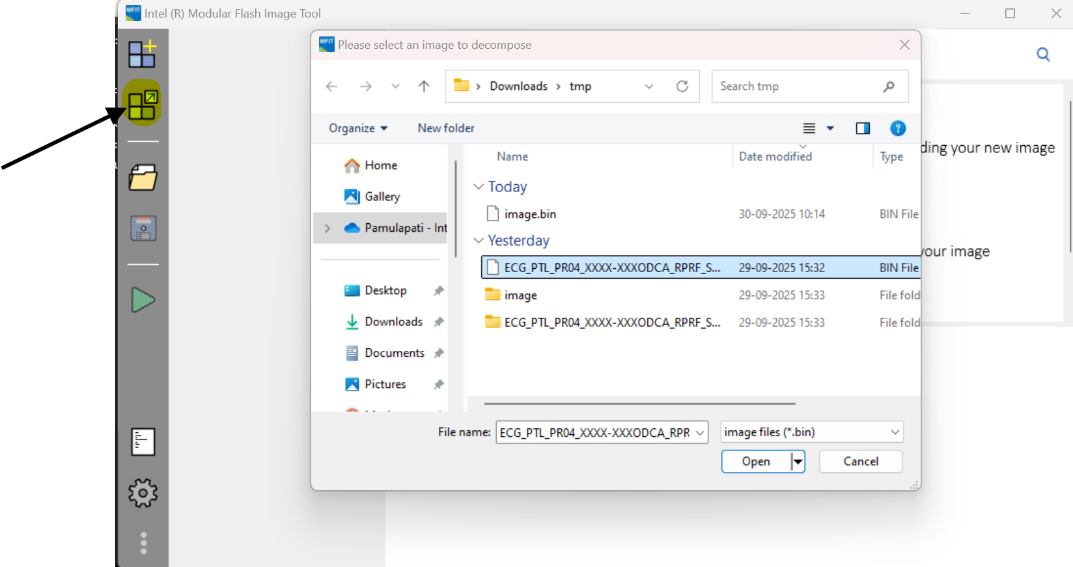Select the decompose image sidebar icon

(x=143, y=103)
